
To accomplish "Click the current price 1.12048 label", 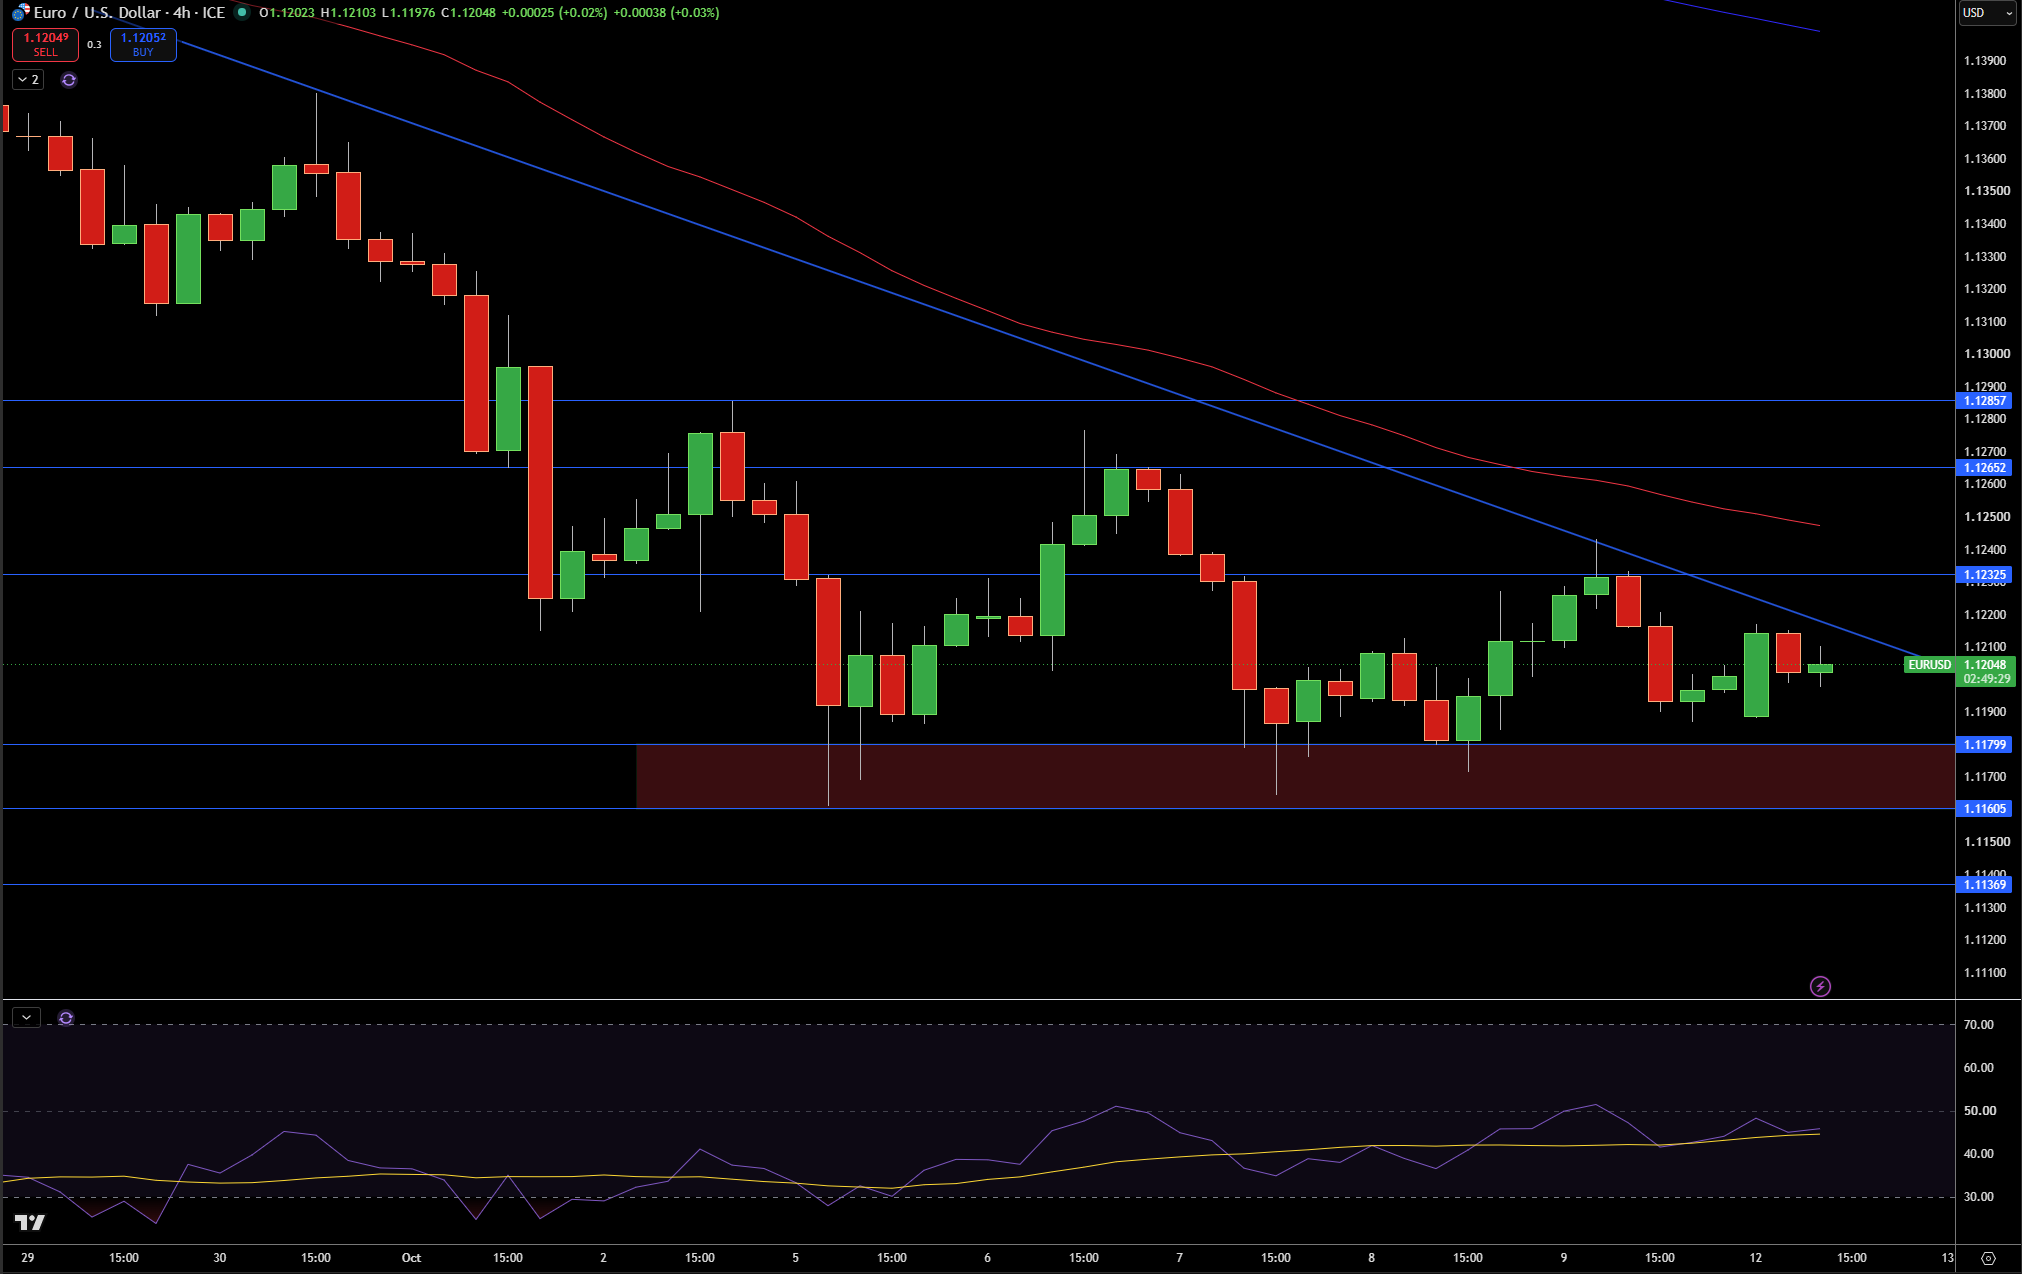I will coord(1985,665).
